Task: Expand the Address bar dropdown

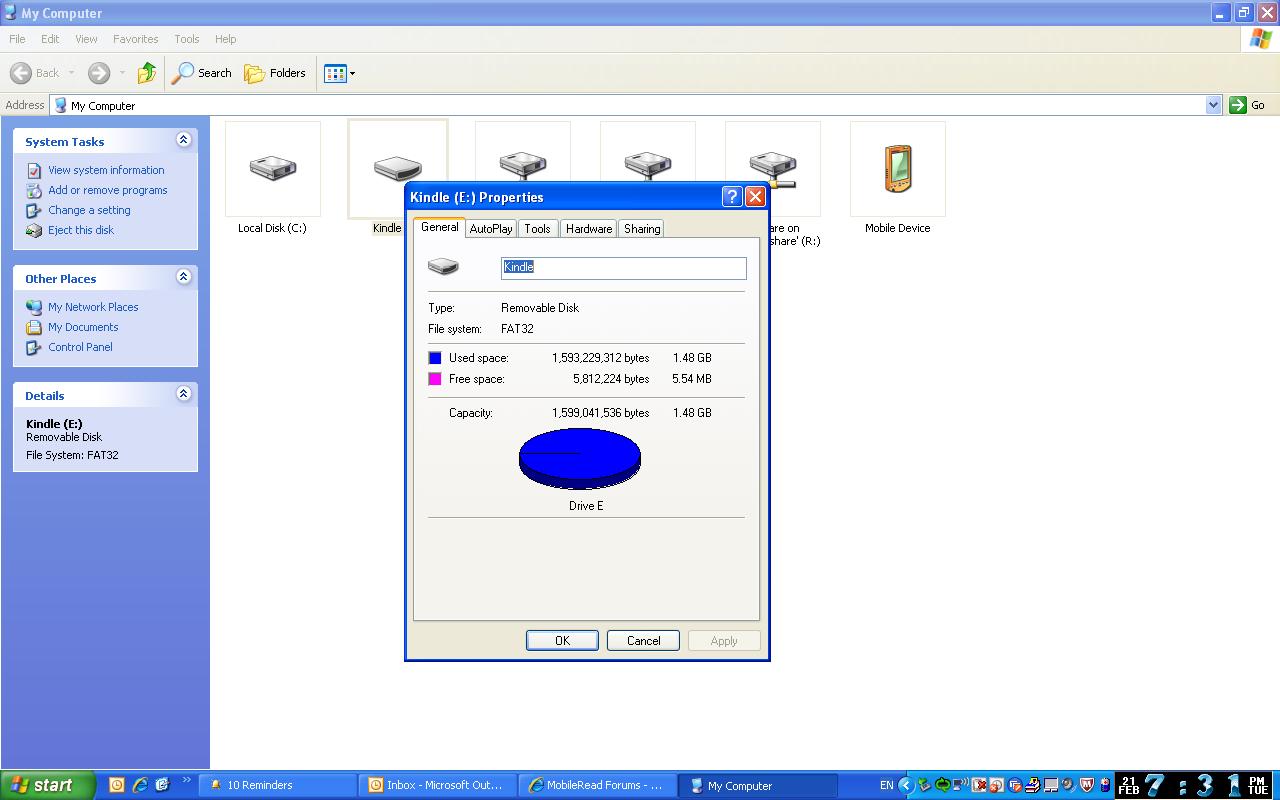Action: point(1213,105)
